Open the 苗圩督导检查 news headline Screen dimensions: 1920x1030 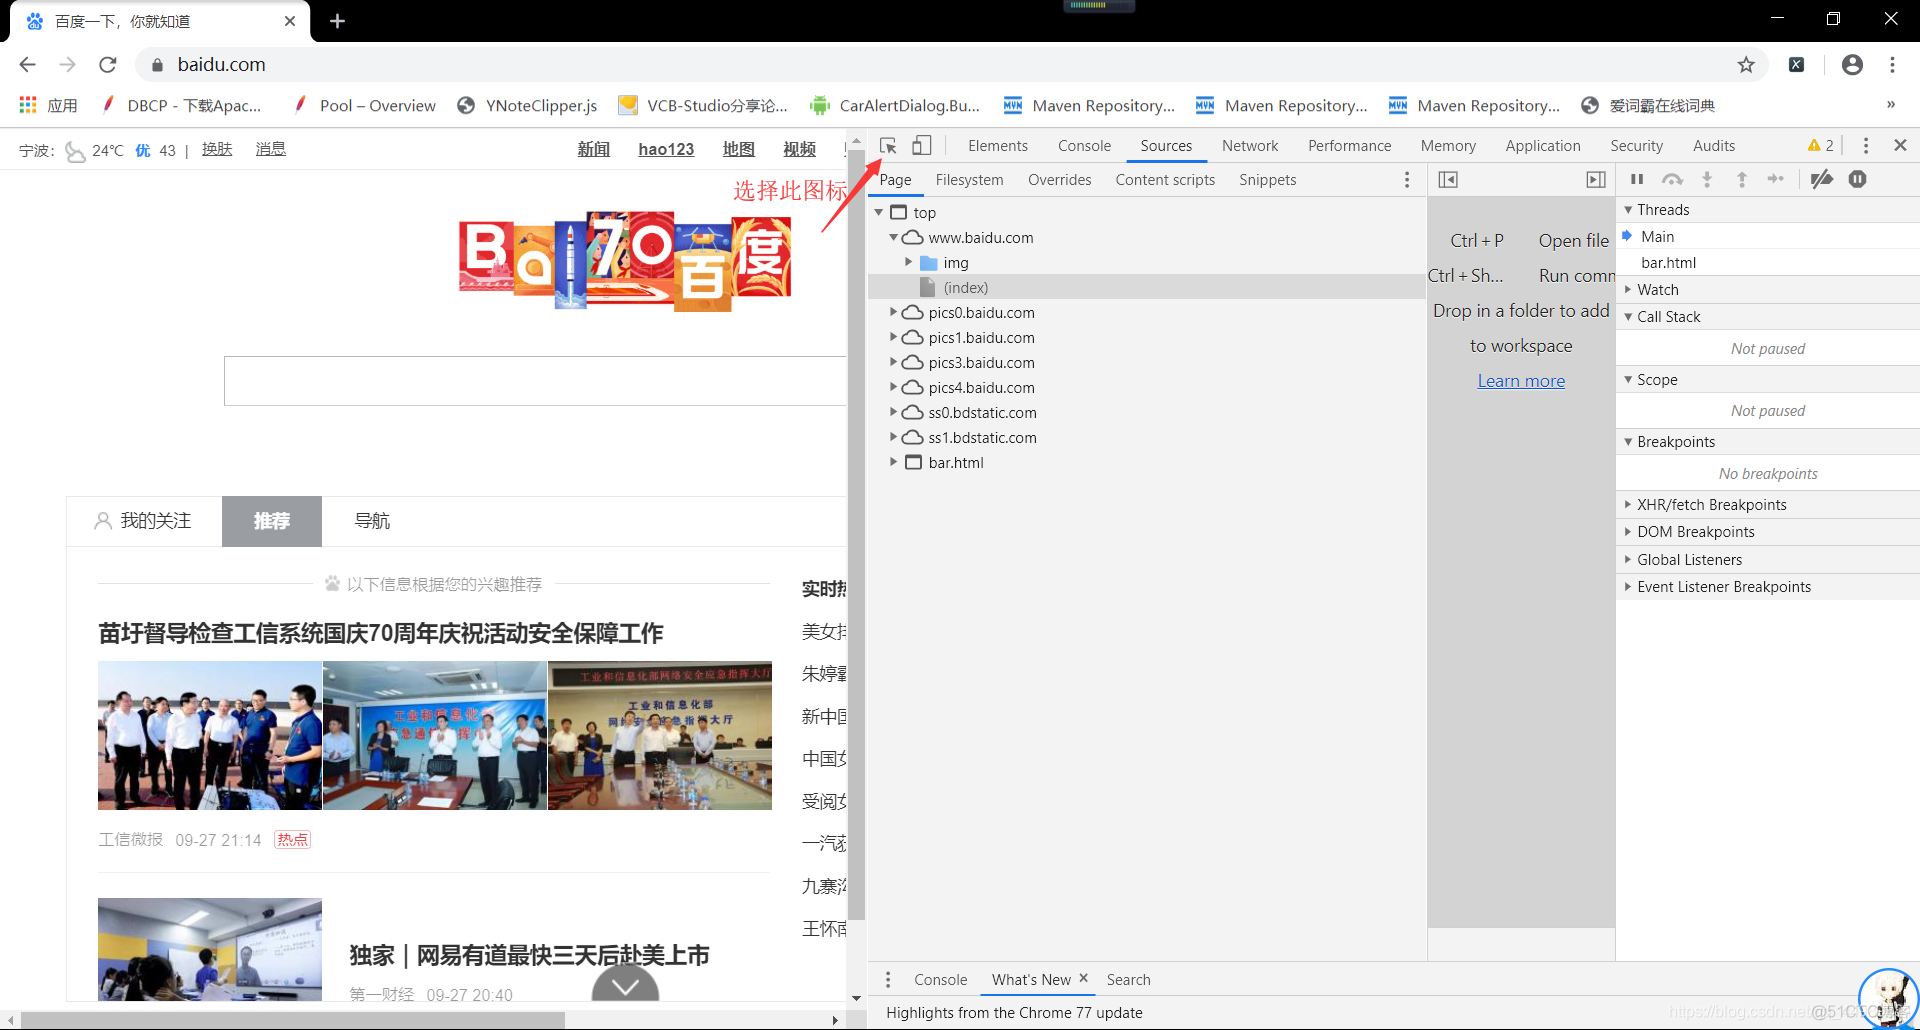pyautogui.click(x=381, y=633)
